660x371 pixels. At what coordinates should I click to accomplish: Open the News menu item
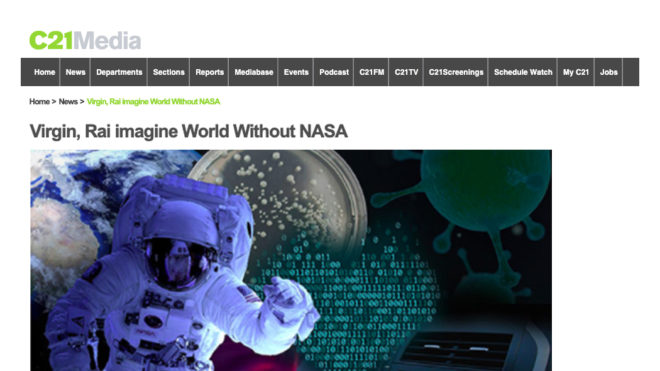click(x=75, y=72)
